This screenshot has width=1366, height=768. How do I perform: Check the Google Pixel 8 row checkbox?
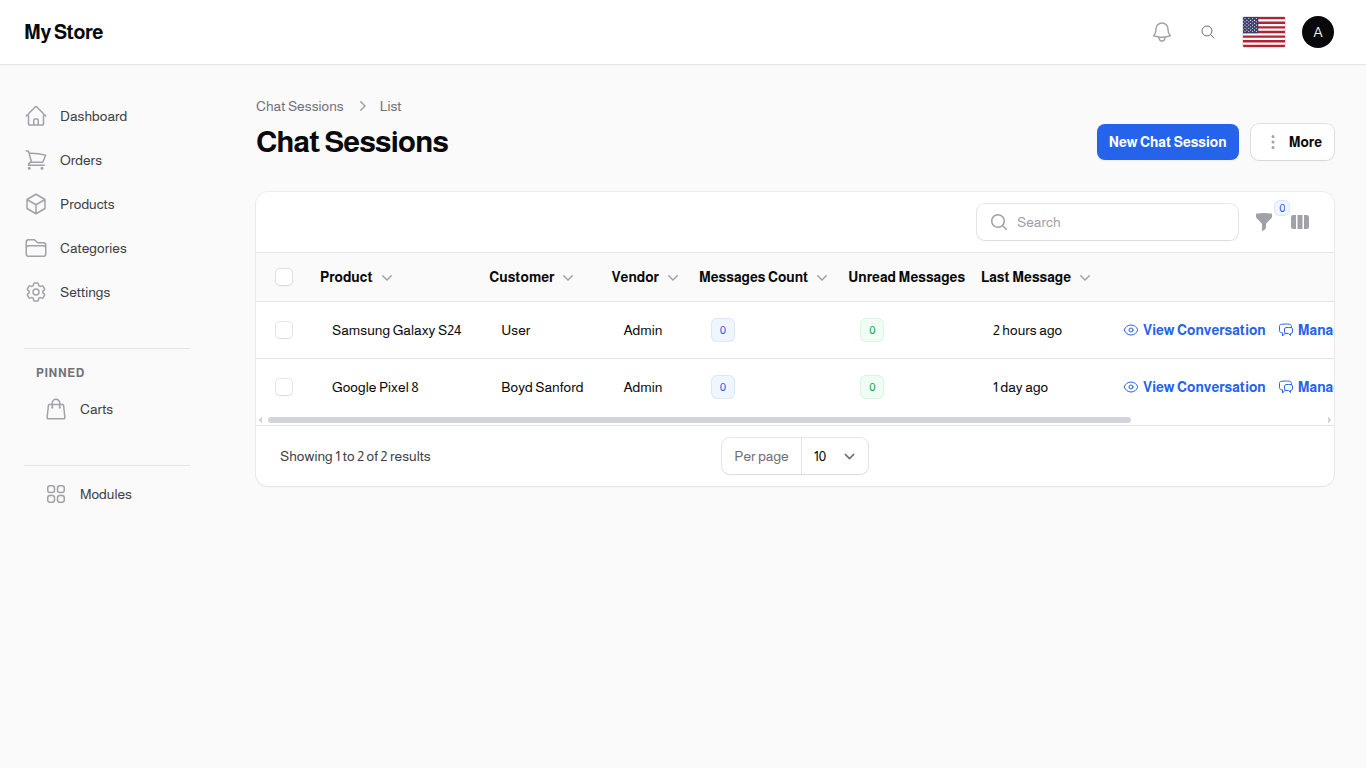coord(284,387)
